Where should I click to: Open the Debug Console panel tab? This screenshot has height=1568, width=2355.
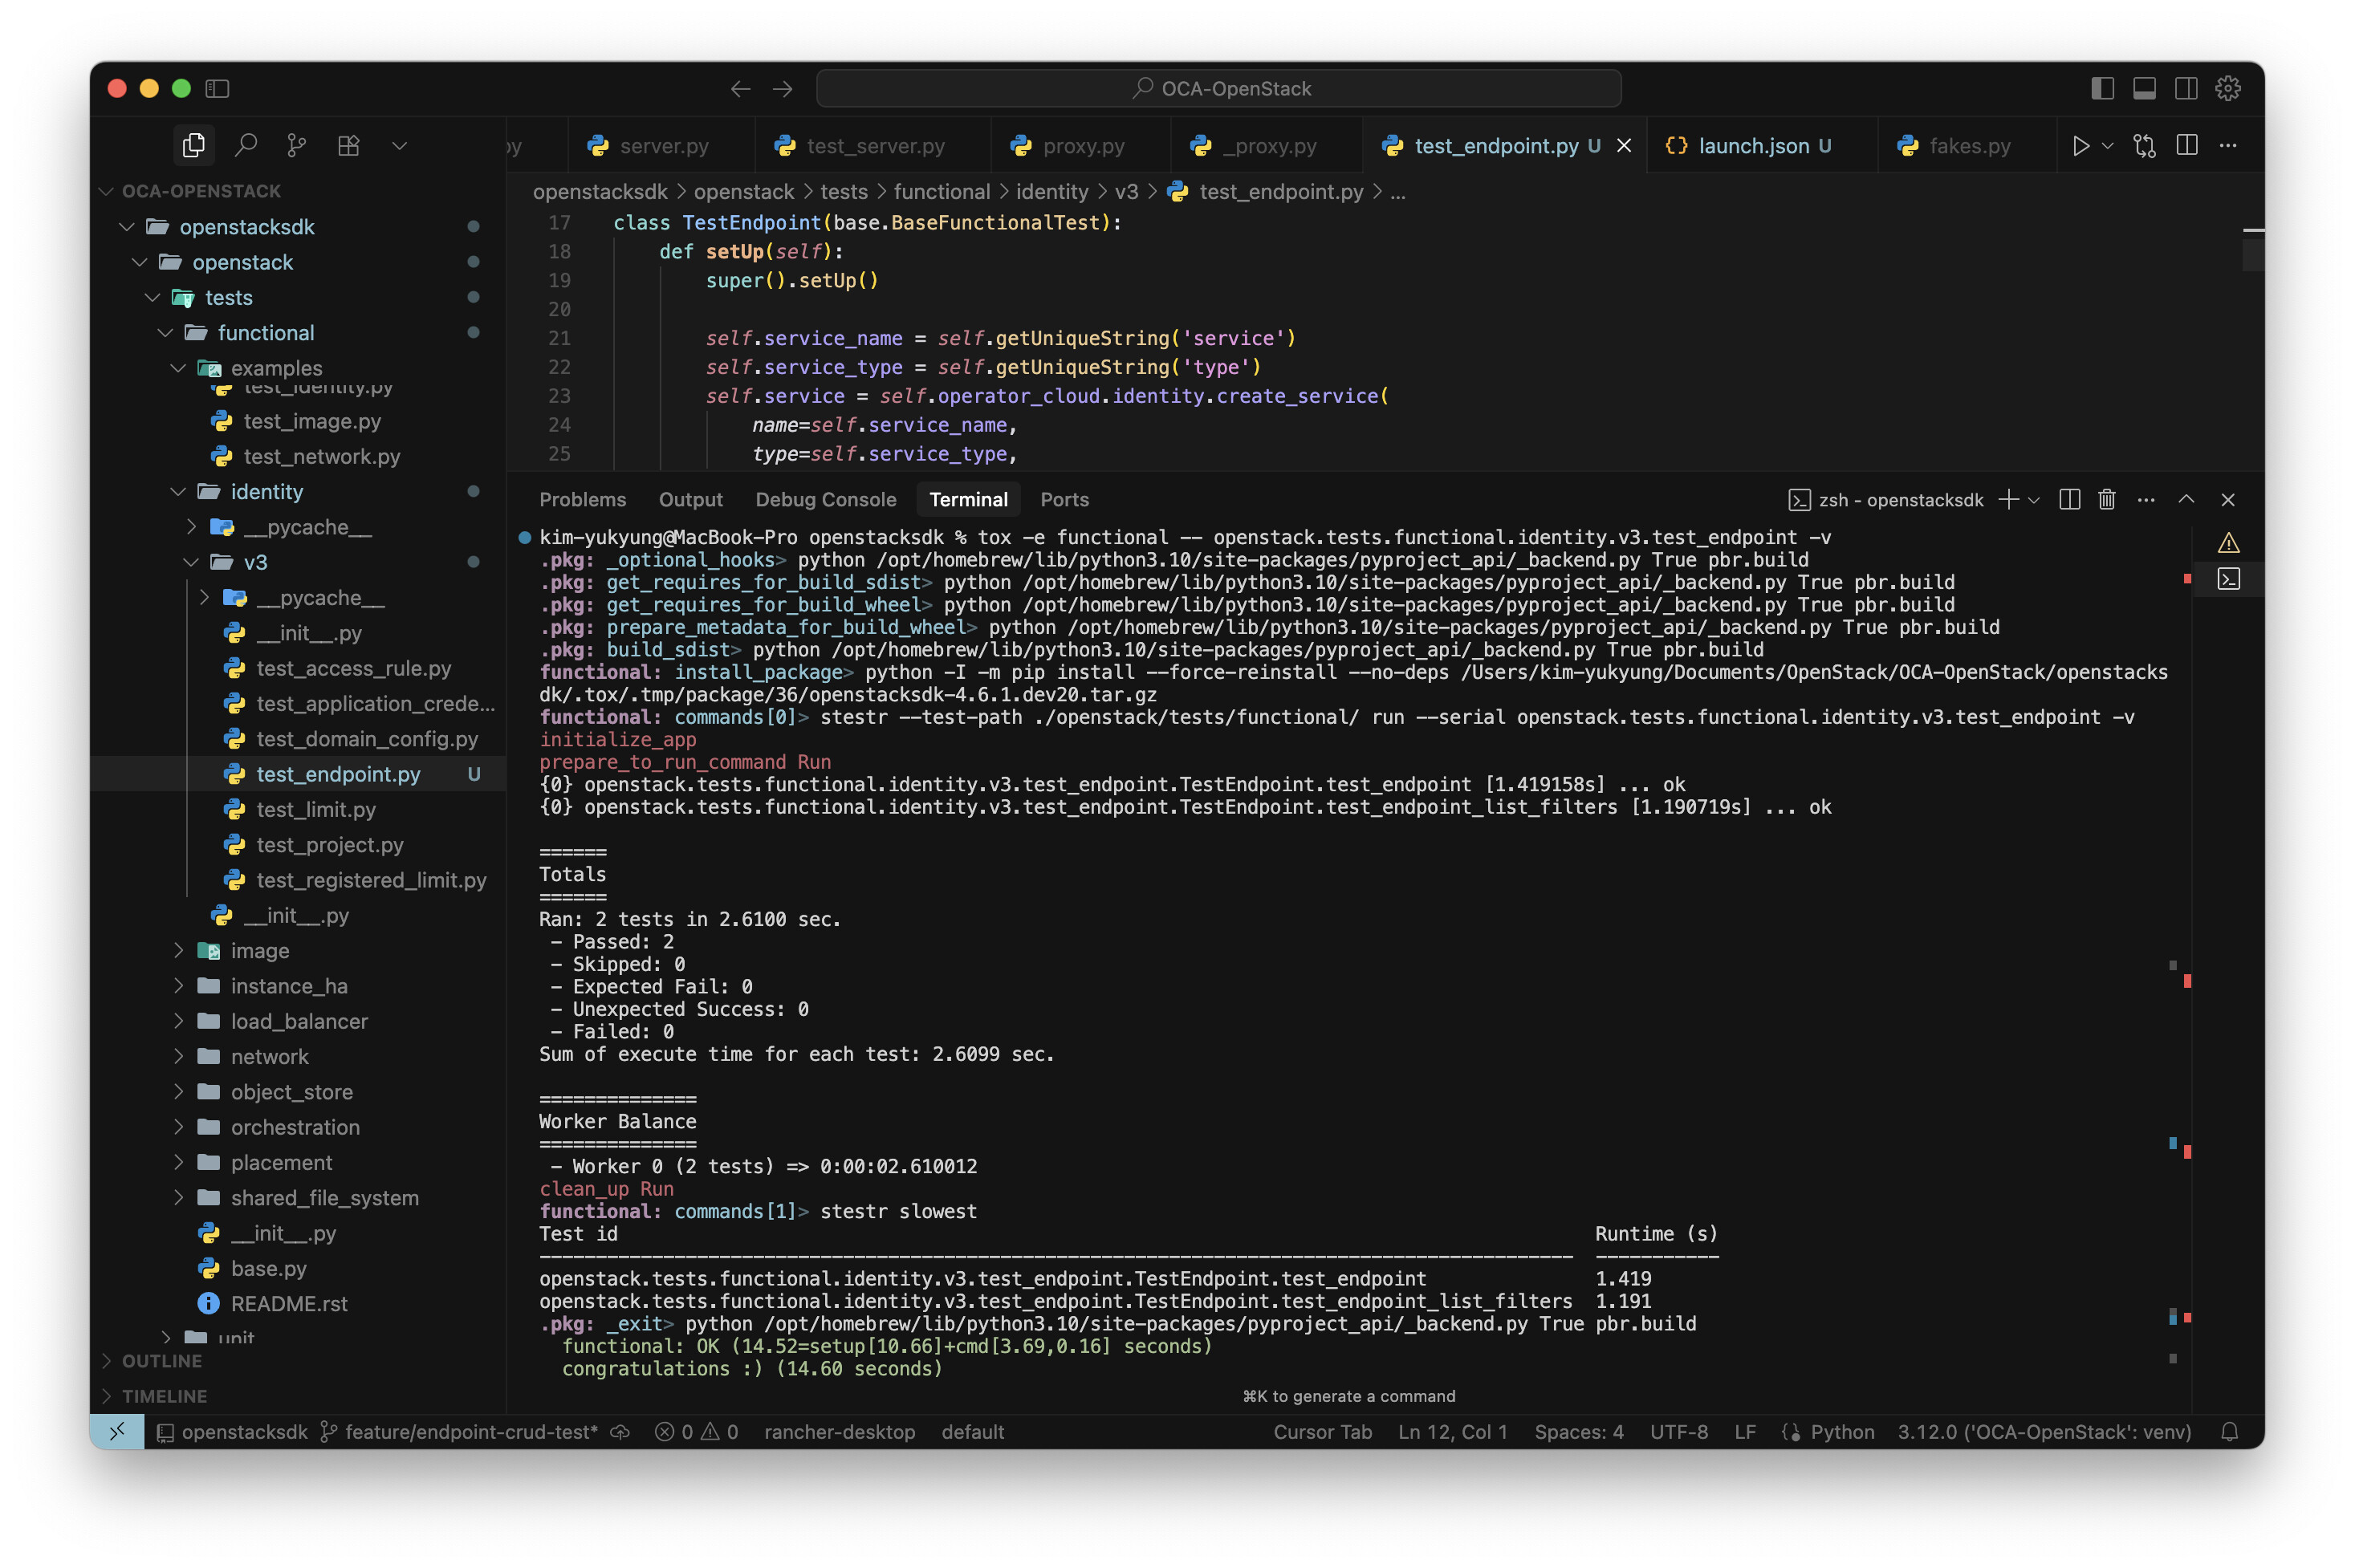(x=825, y=499)
